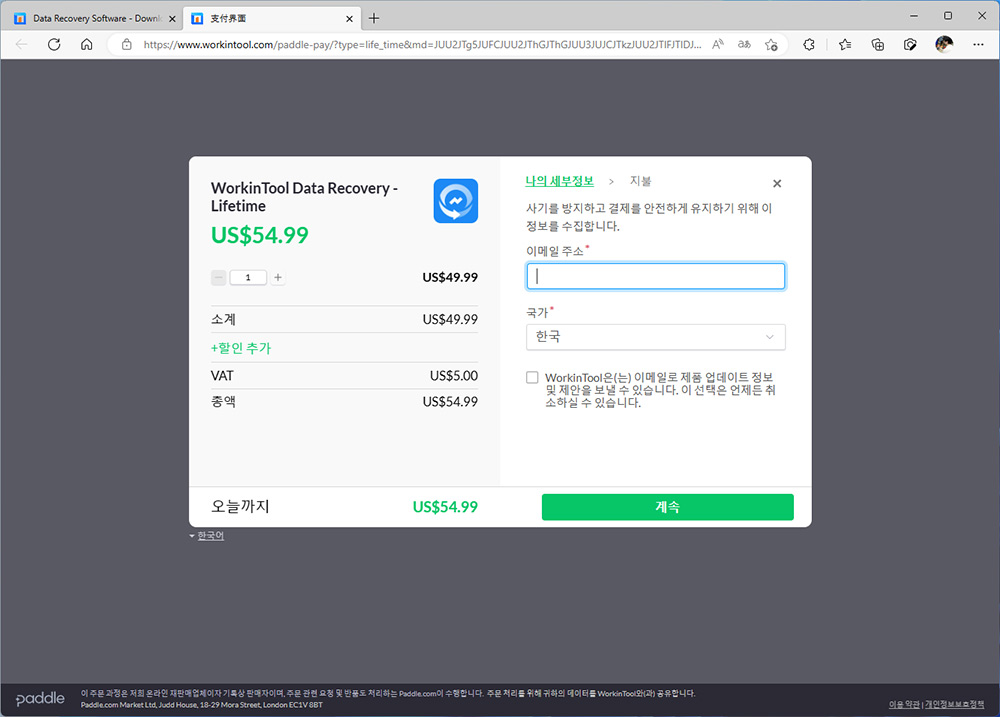Open the translate page icon
Image resolution: width=1000 pixels, height=717 pixels.
tap(744, 45)
